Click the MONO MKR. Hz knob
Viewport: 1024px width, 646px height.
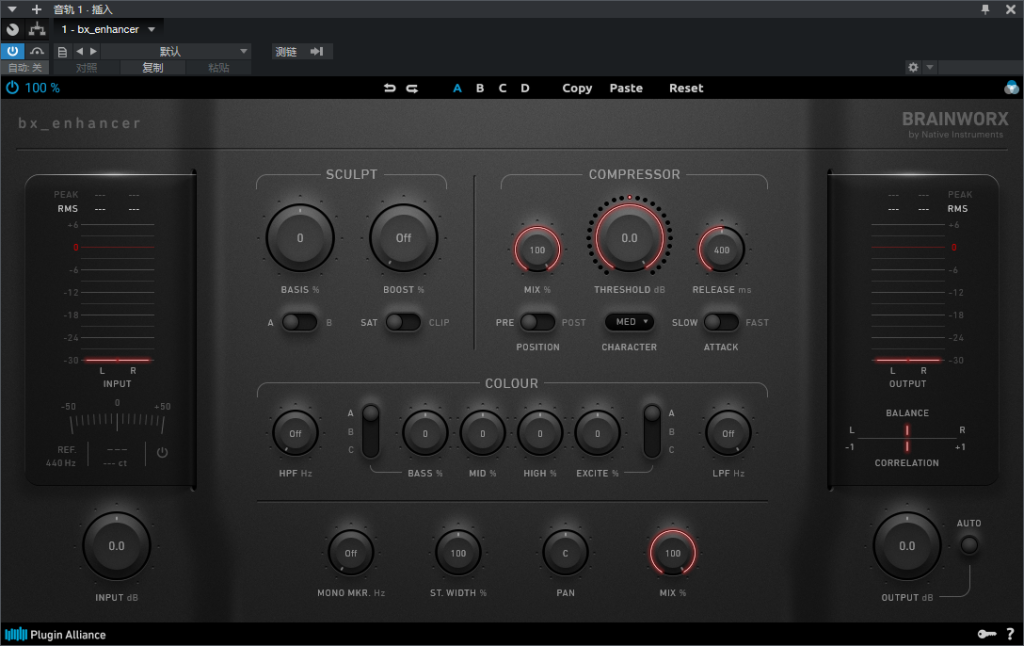[351, 553]
